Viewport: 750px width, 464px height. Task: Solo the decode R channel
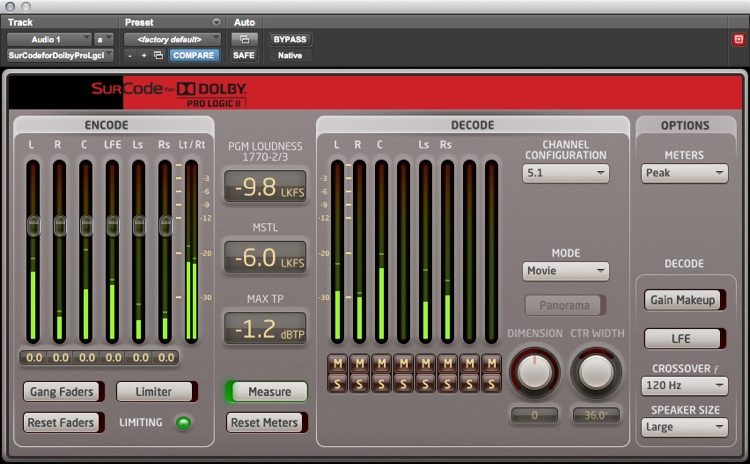pos(360,384)
